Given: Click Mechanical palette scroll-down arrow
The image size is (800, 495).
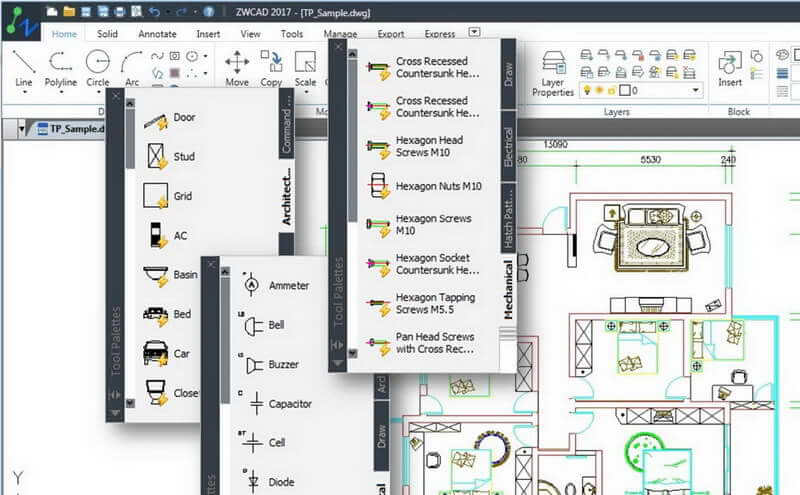Looking at the screenshot, I should pyautogui.click(x=352, y=353).
